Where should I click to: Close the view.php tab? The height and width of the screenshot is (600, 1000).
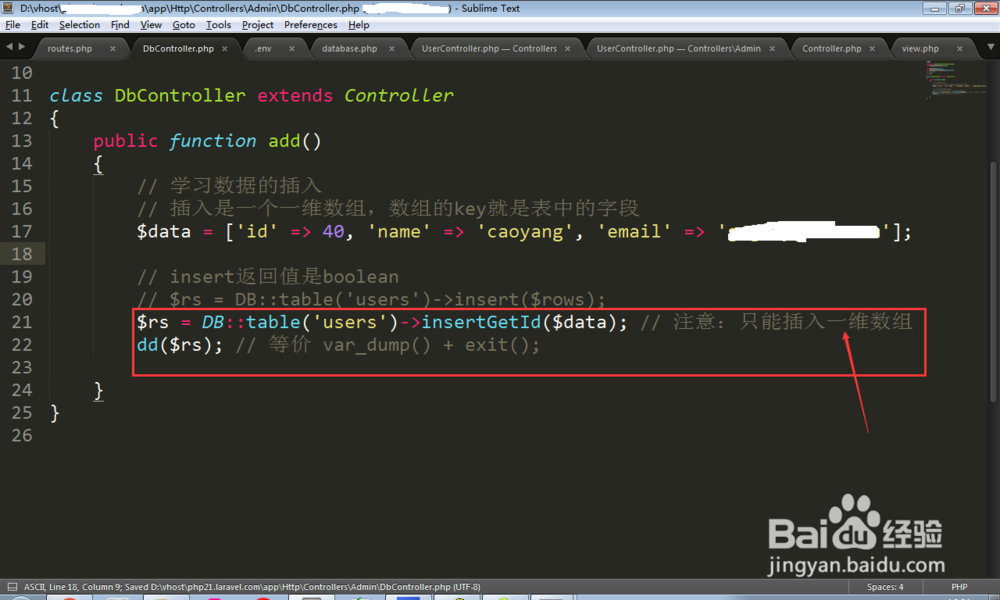coord(959,48)
